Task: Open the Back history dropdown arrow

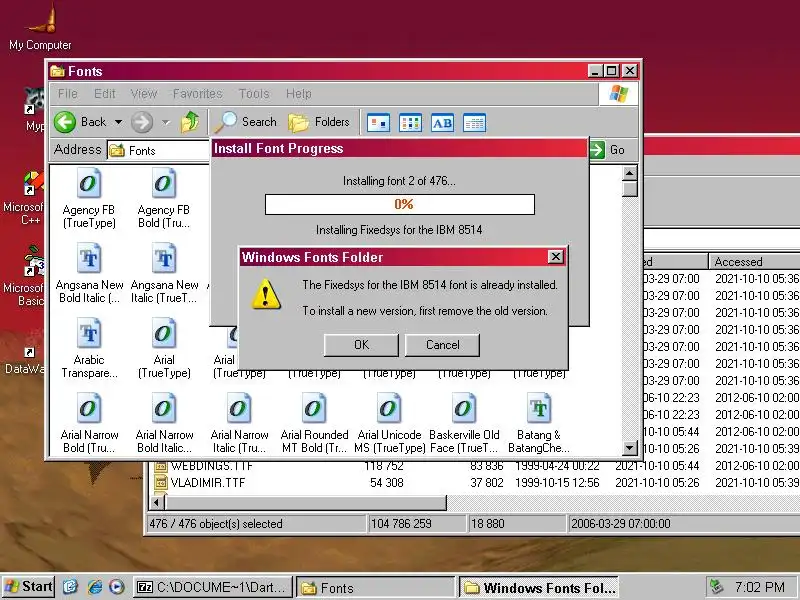Action: 118,122
